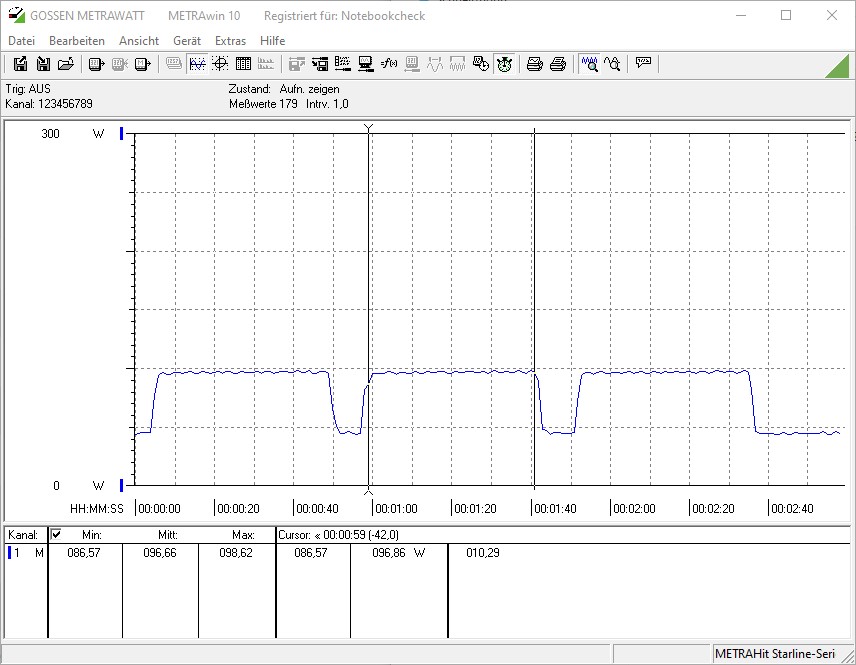Click the METRAHit Starline-Seri status field
This screenshot has width=856, height=665.
[775, 654]
